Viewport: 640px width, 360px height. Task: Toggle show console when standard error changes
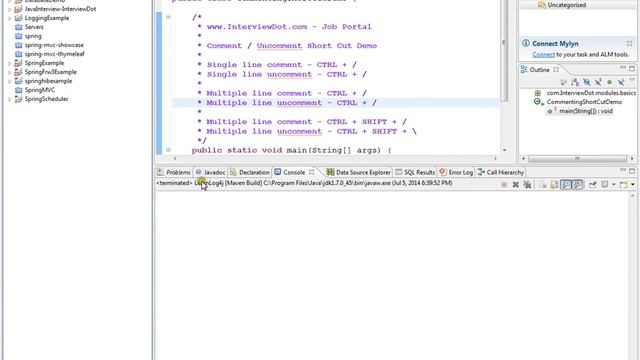(577, 184)
